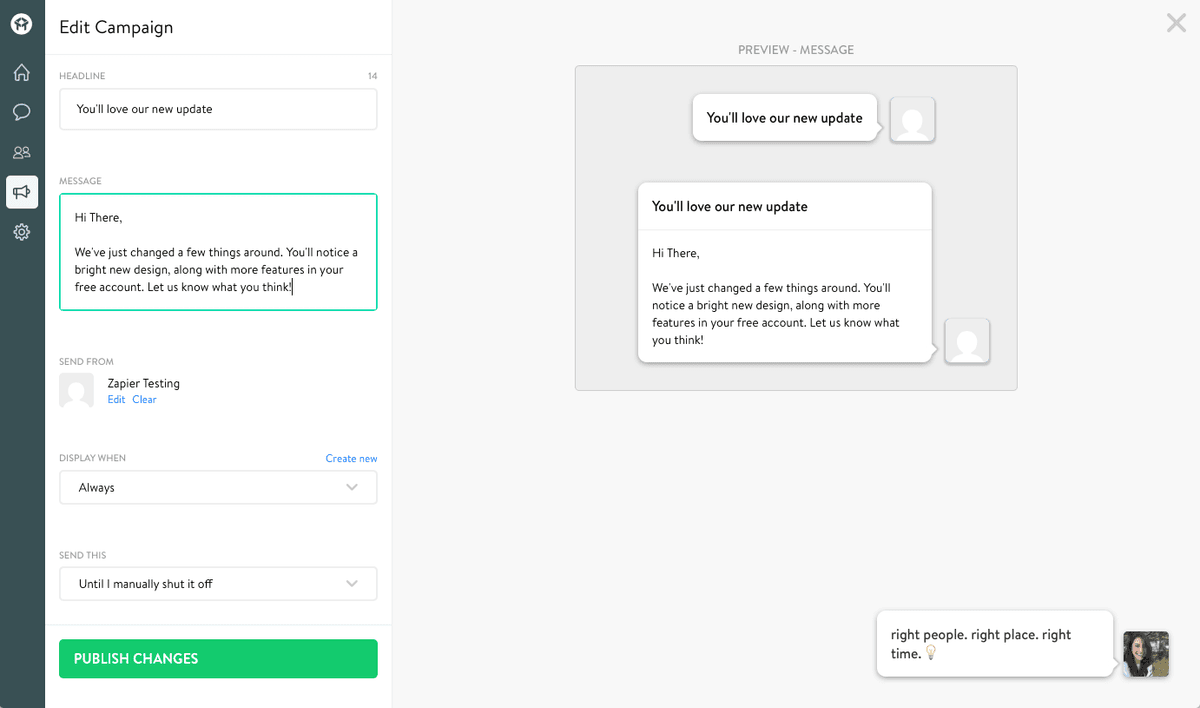This screenshot has height=708, width=1200.
Task: Click the chevron arrow on Always dropdown
Action: pyautogui.click(x=352, y=487)
